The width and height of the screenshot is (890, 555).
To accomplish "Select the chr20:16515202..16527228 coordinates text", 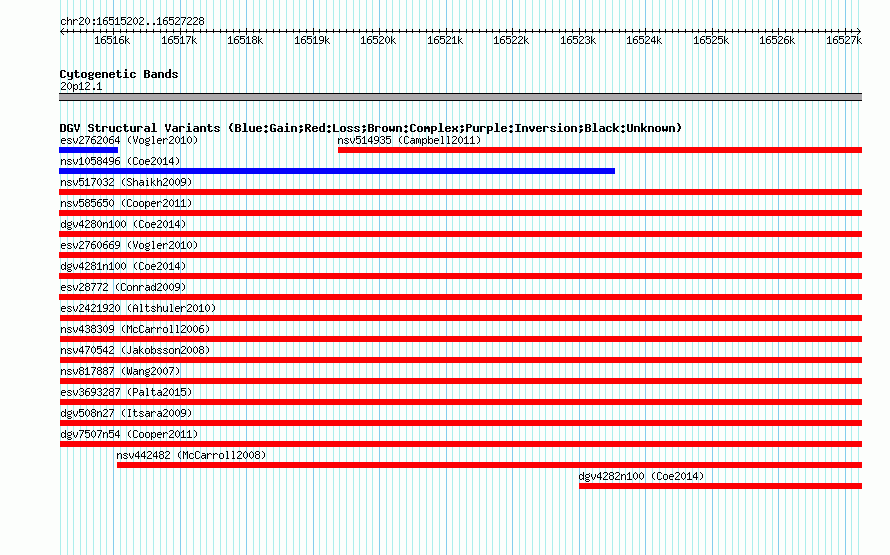I will 132,21.
